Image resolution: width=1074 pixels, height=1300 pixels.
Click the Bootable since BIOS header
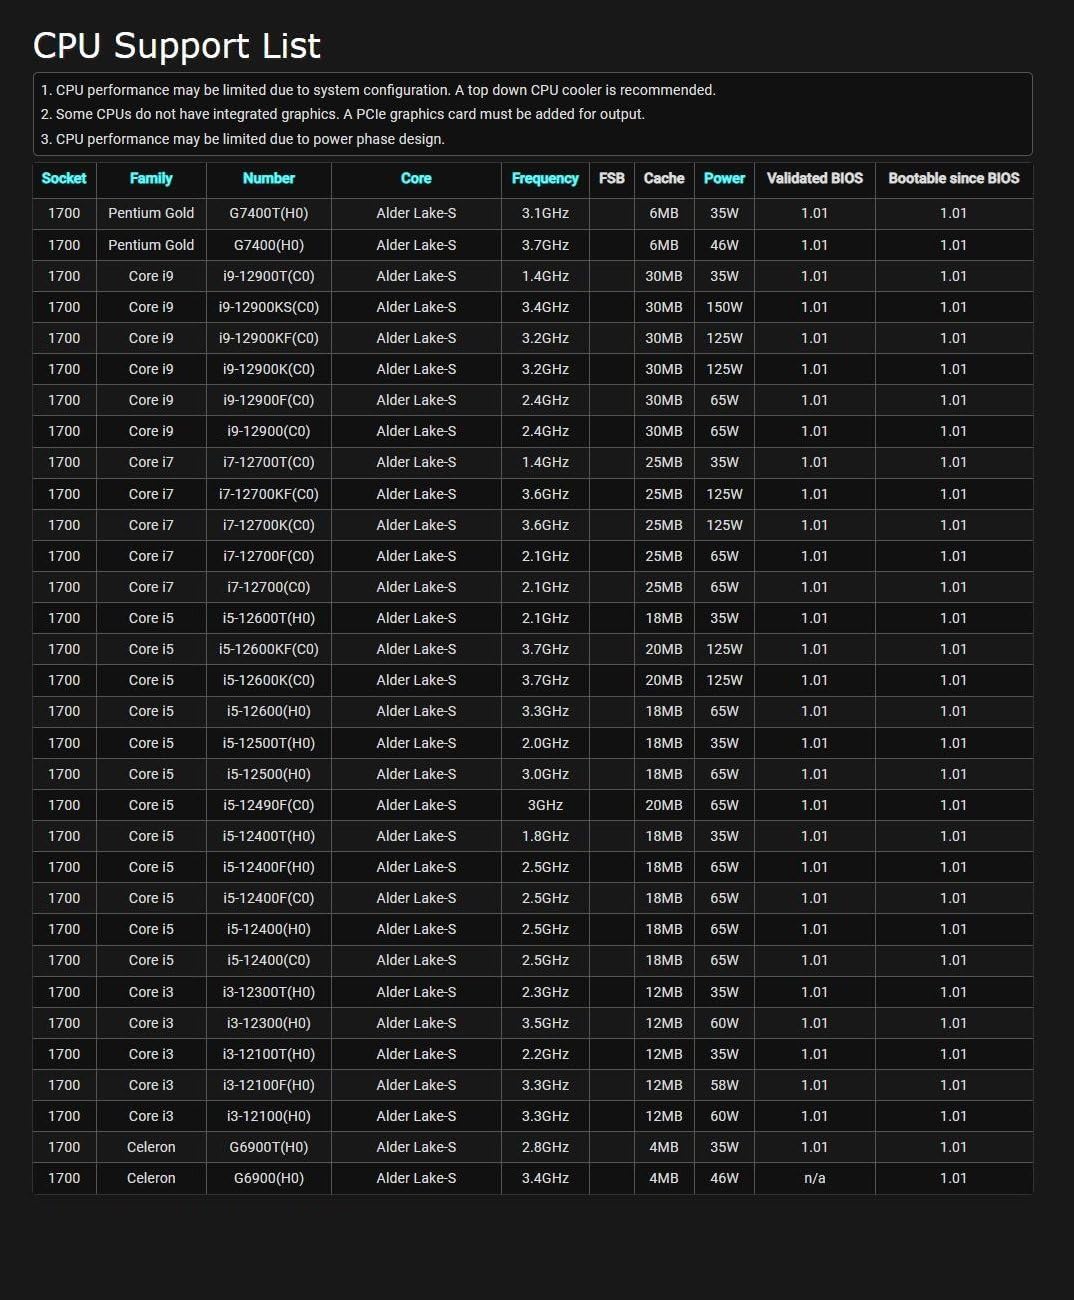[x=954, y=178]
